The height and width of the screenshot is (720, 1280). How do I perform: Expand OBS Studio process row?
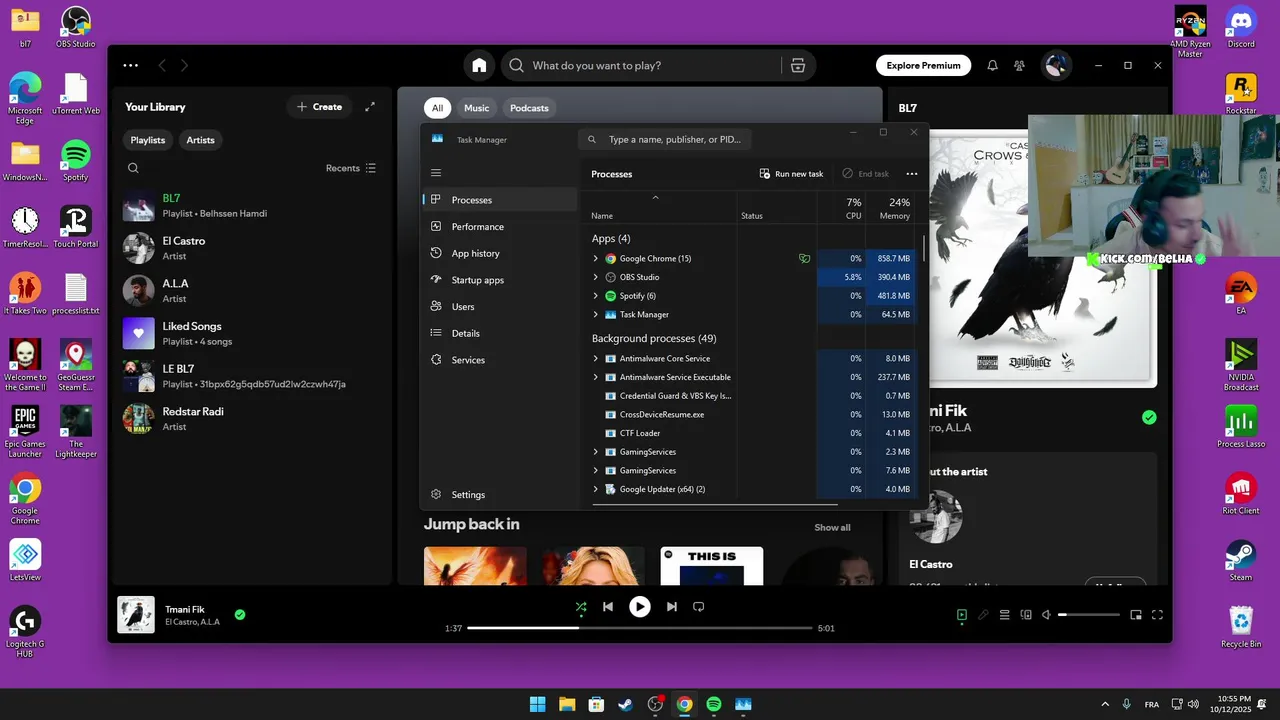pyautogui.click(x=596, y=277)
